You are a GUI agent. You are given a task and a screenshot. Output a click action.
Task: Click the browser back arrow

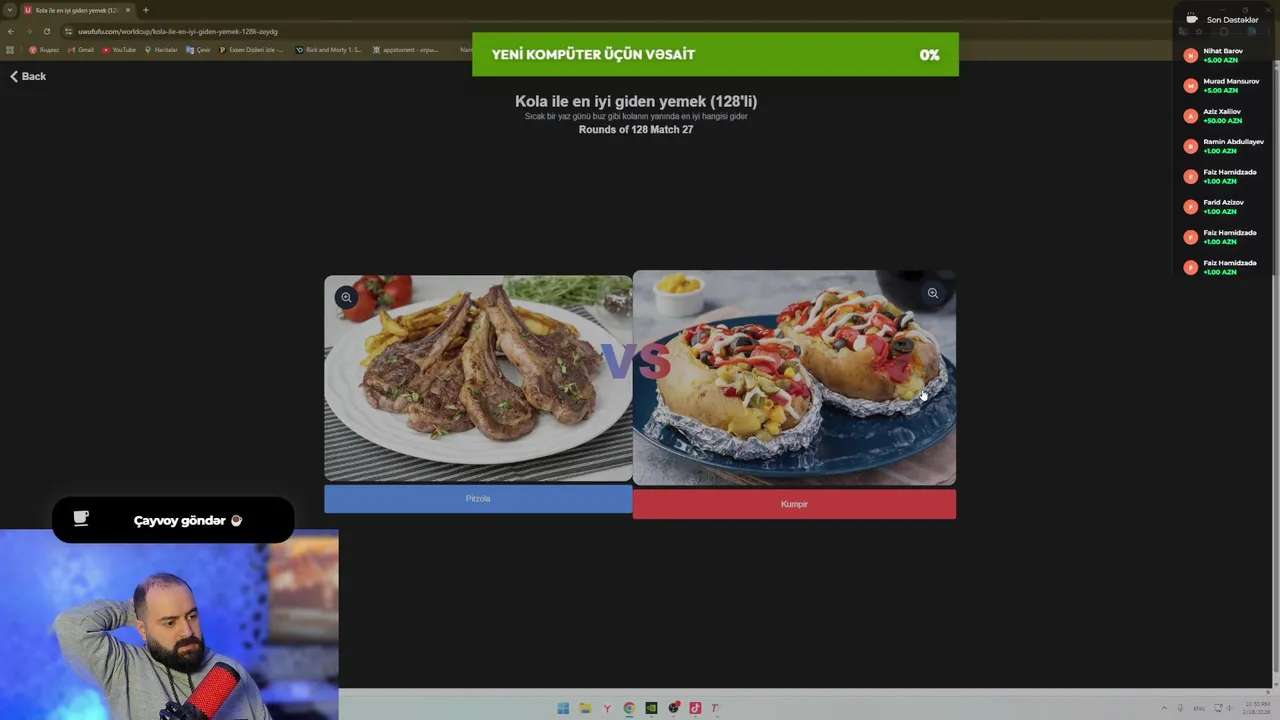(x=10, y=31)
